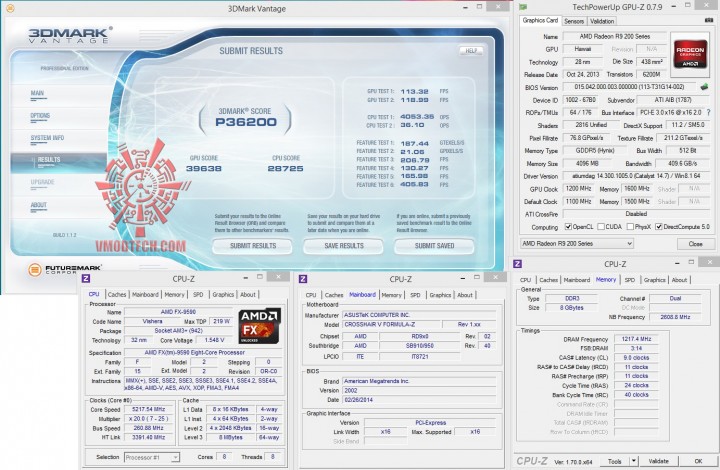The width and height of the screenshot is (720, 470).
Task: Open the Graphics tab in CPU-Z Mainboard window
Action: tap(440, 295)
